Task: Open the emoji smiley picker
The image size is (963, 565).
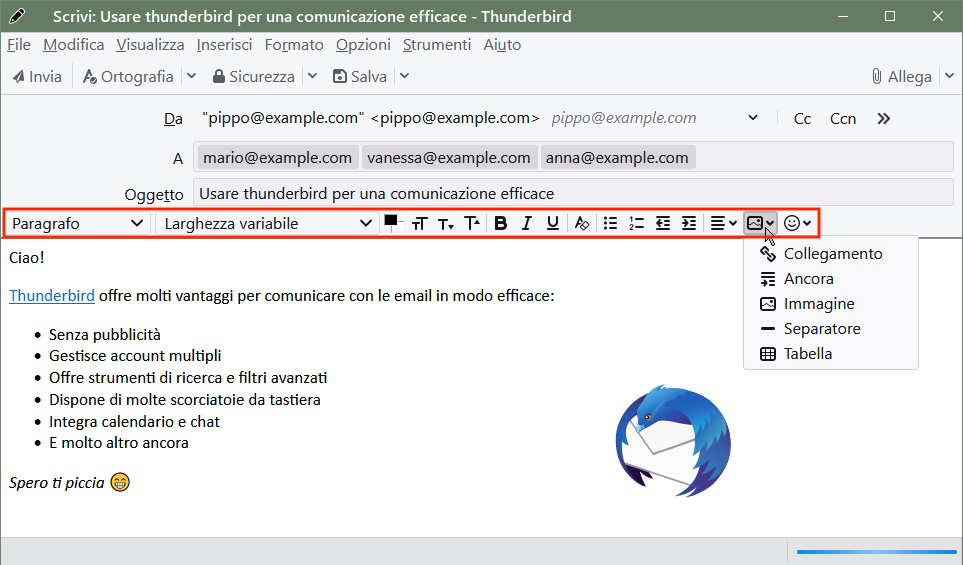Action: pyautogui.click(x=797, y=224)
